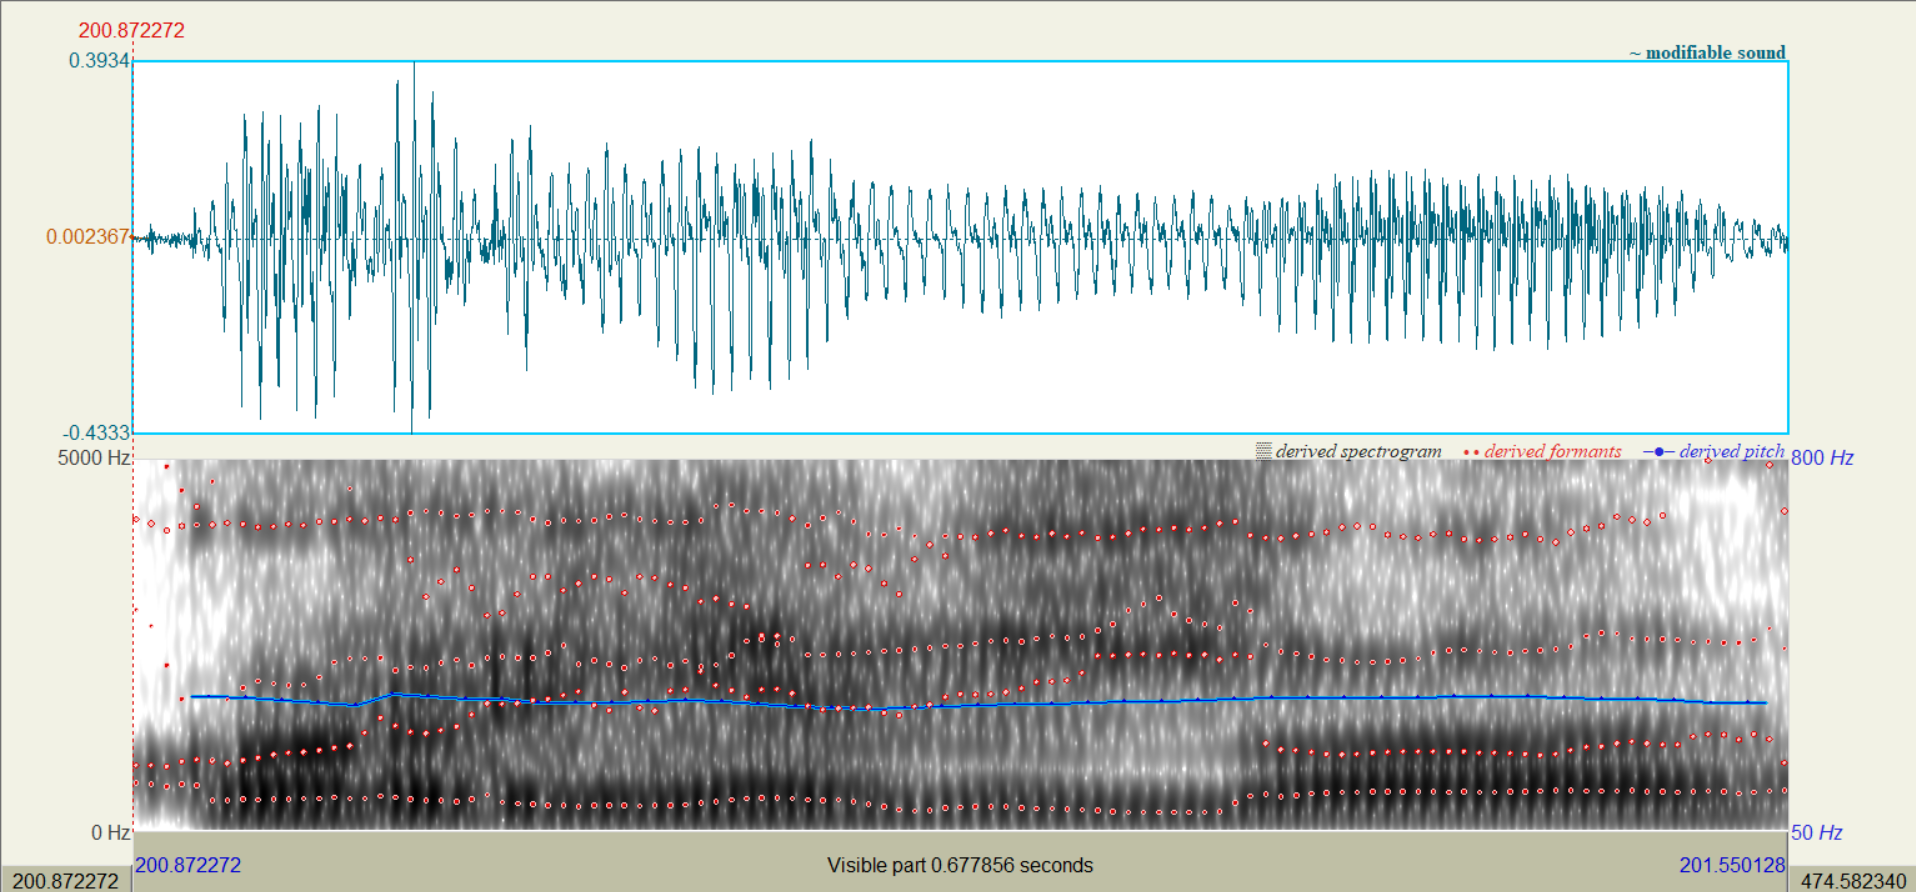Click the 800 Hz pitch ceiling label
Image resolution: width=1916 pixels, height=892 pixels.
click(1822, 458)
